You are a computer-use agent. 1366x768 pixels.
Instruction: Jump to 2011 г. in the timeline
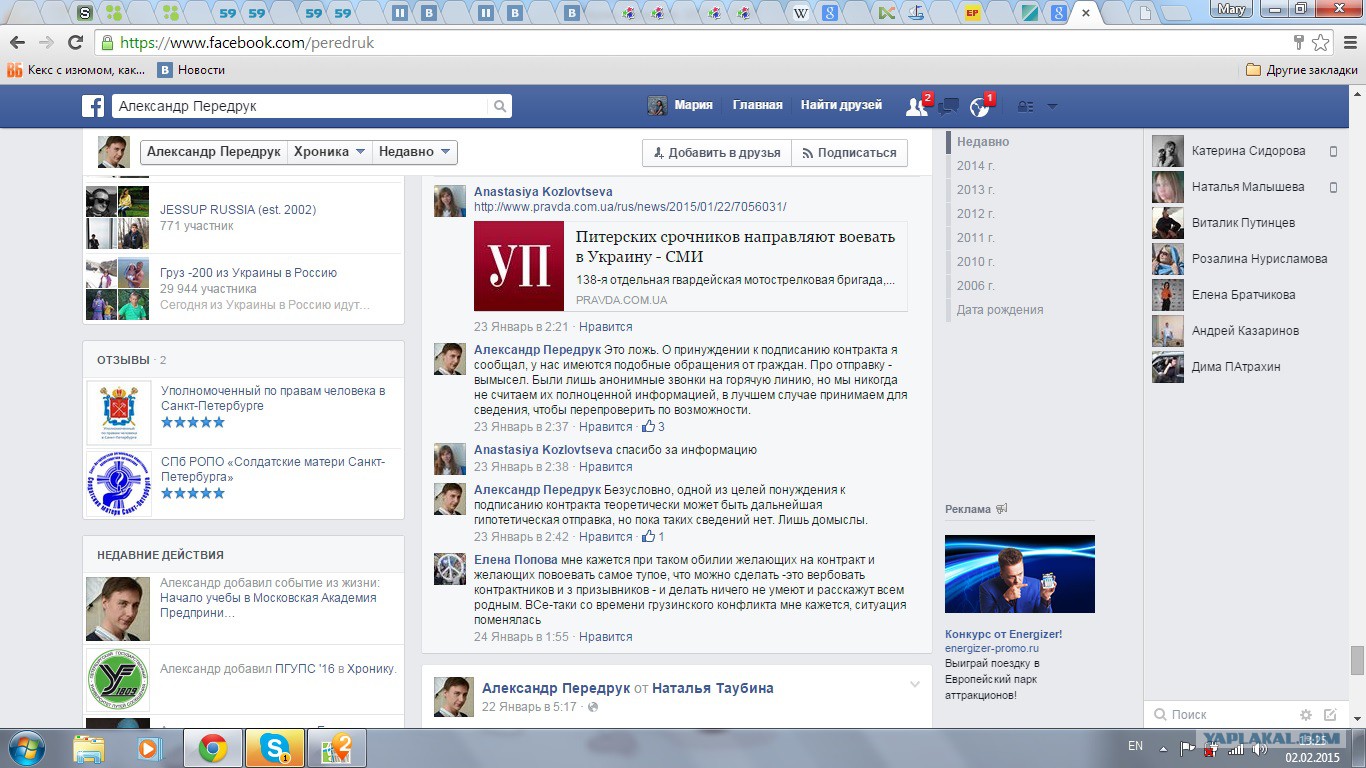pos(976,238)
